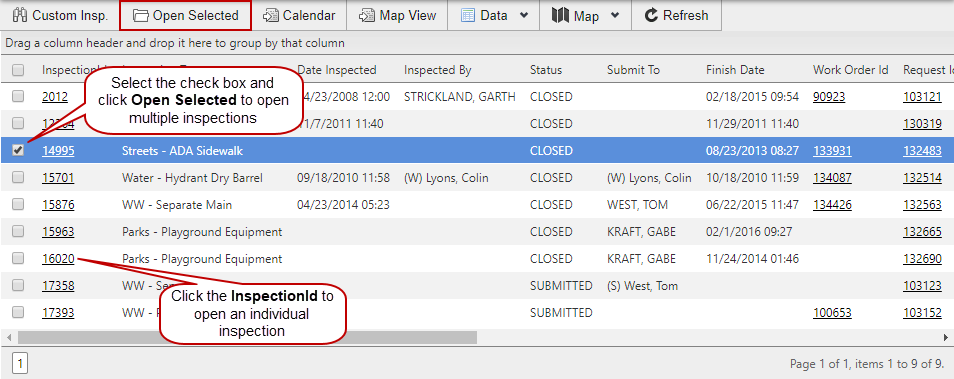
Task: Click 'STRICKLAND, GARTH' cell
Action: (460, 96)
